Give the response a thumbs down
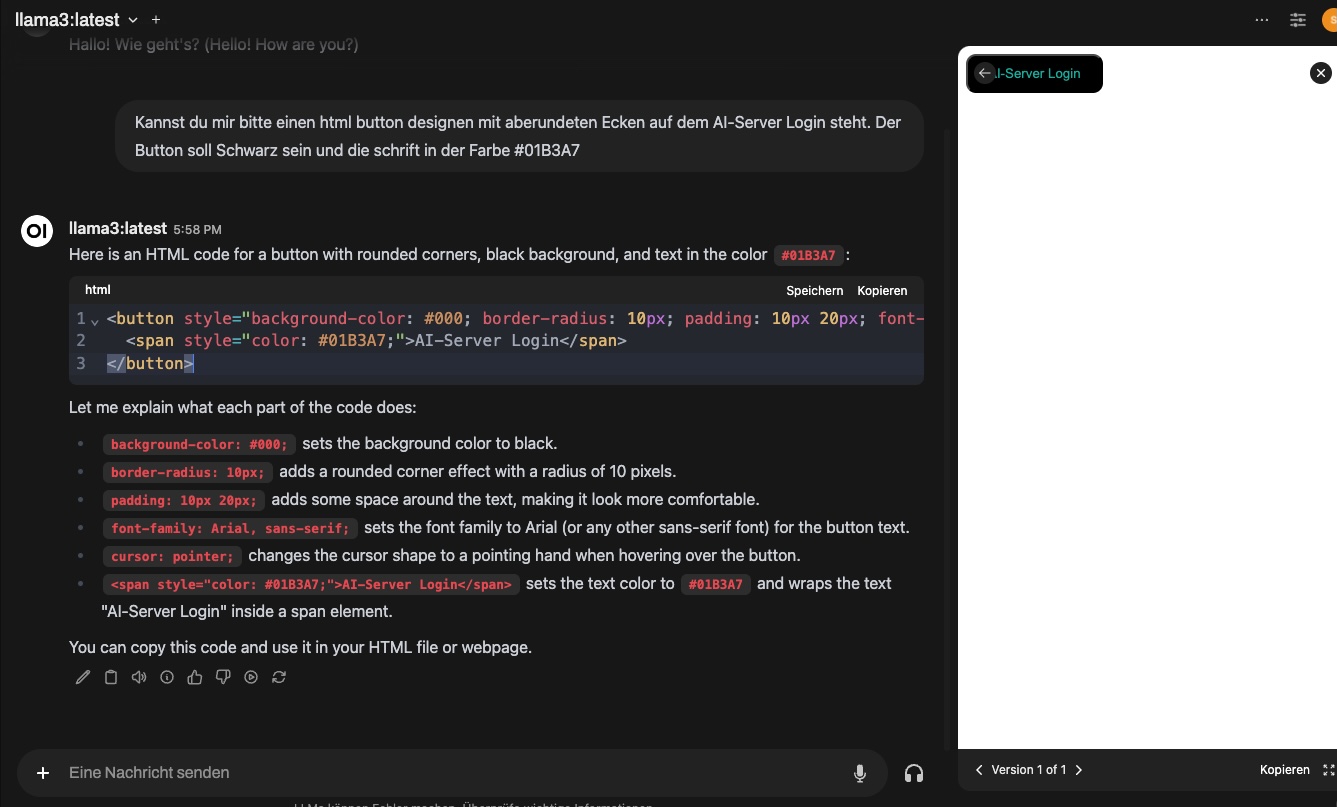The width and height of the screenshot is (1337, 807). pyautogui.click(x=223, y=677)
